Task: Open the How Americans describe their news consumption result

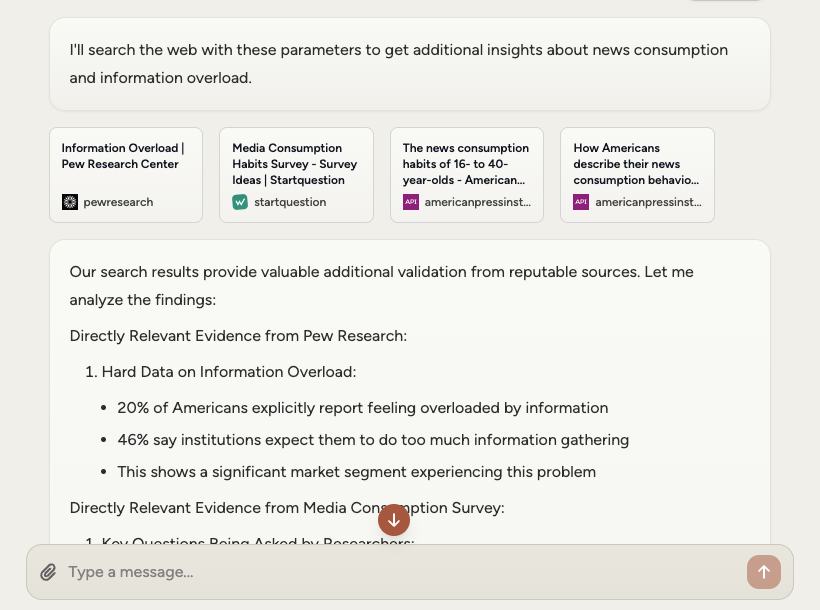Action: point(637,164)
